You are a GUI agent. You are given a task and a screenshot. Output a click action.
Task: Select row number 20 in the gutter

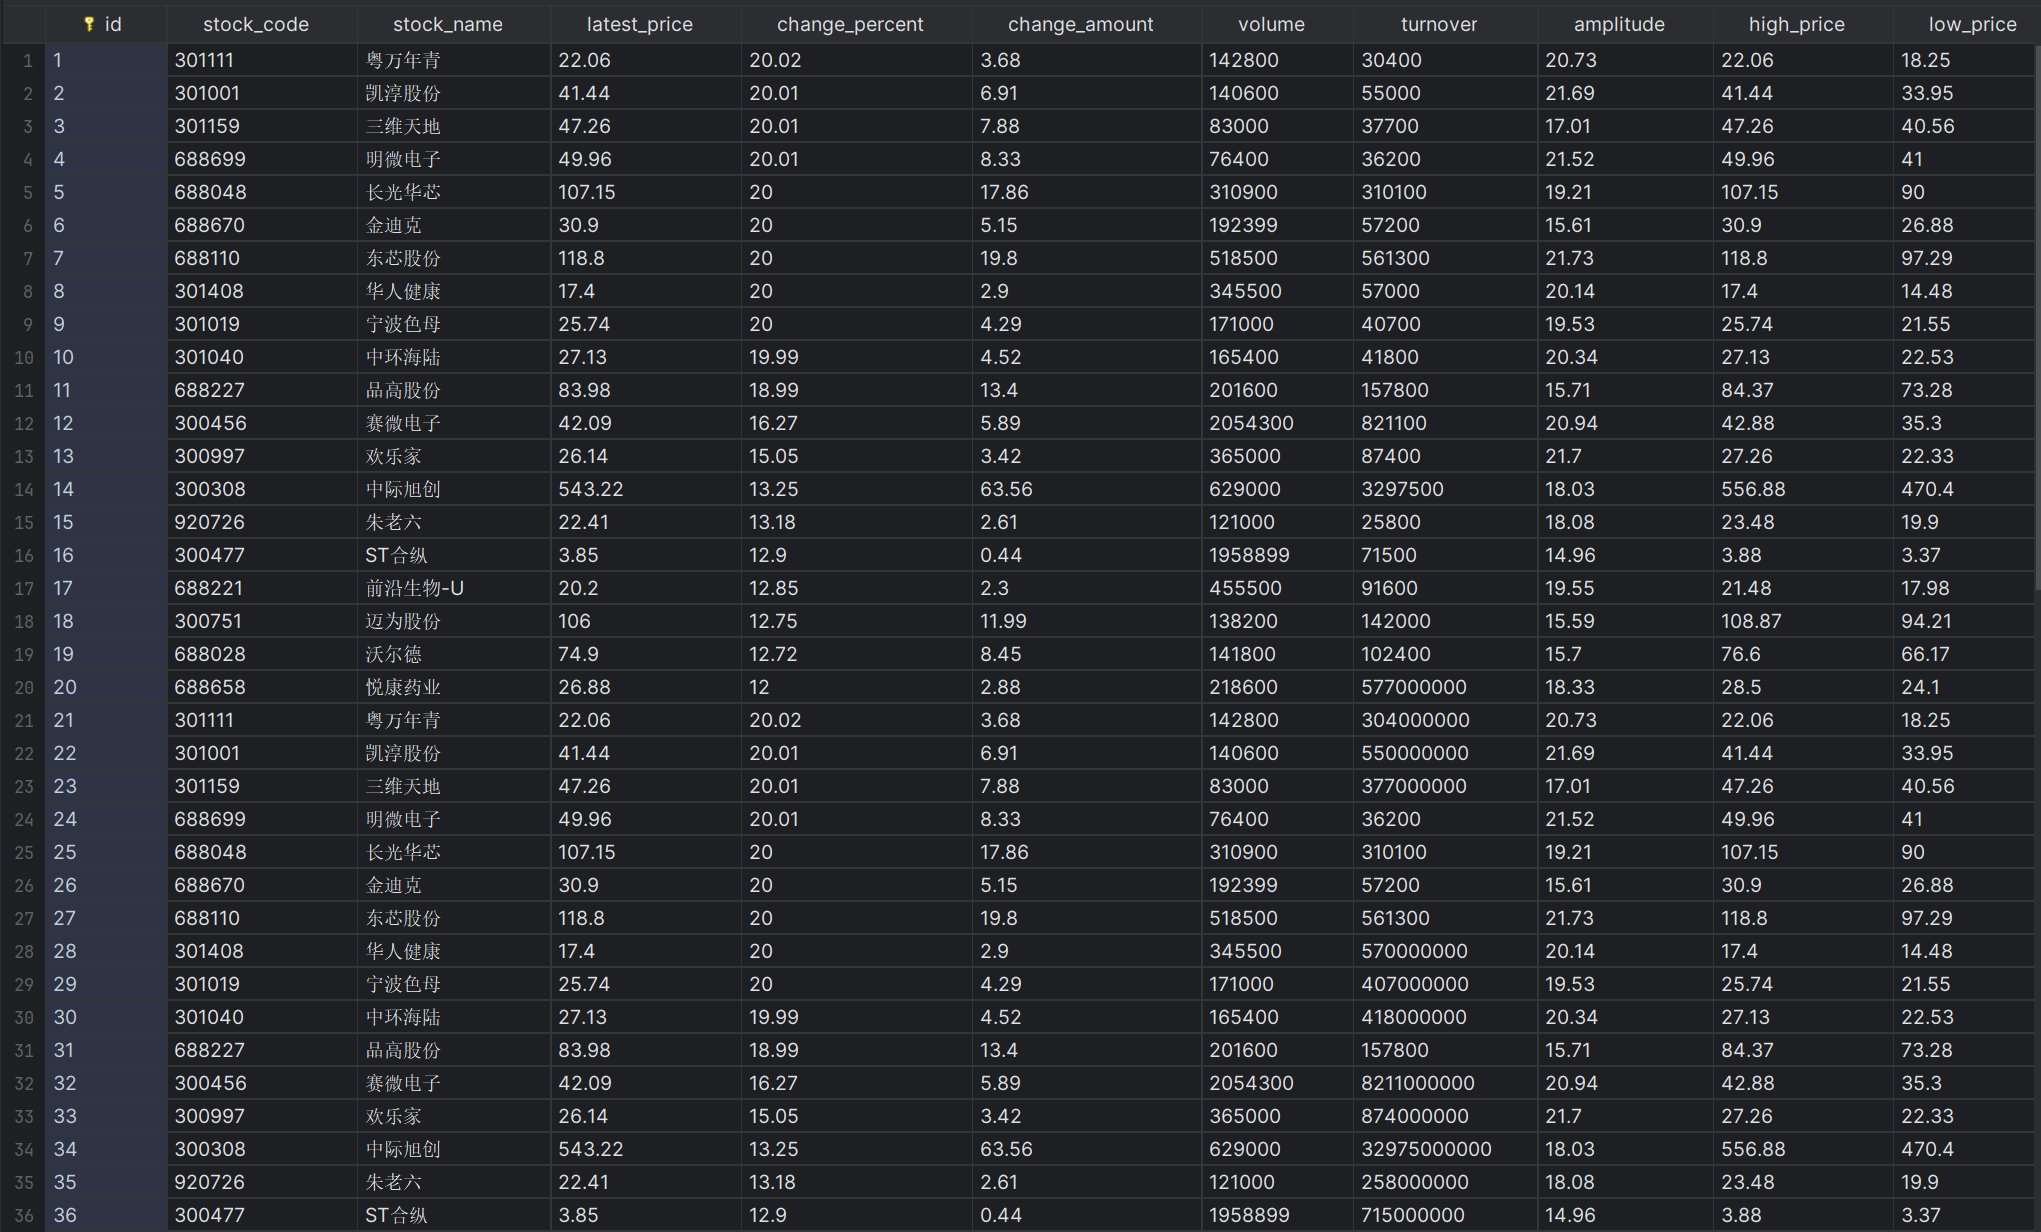[24, 688]
